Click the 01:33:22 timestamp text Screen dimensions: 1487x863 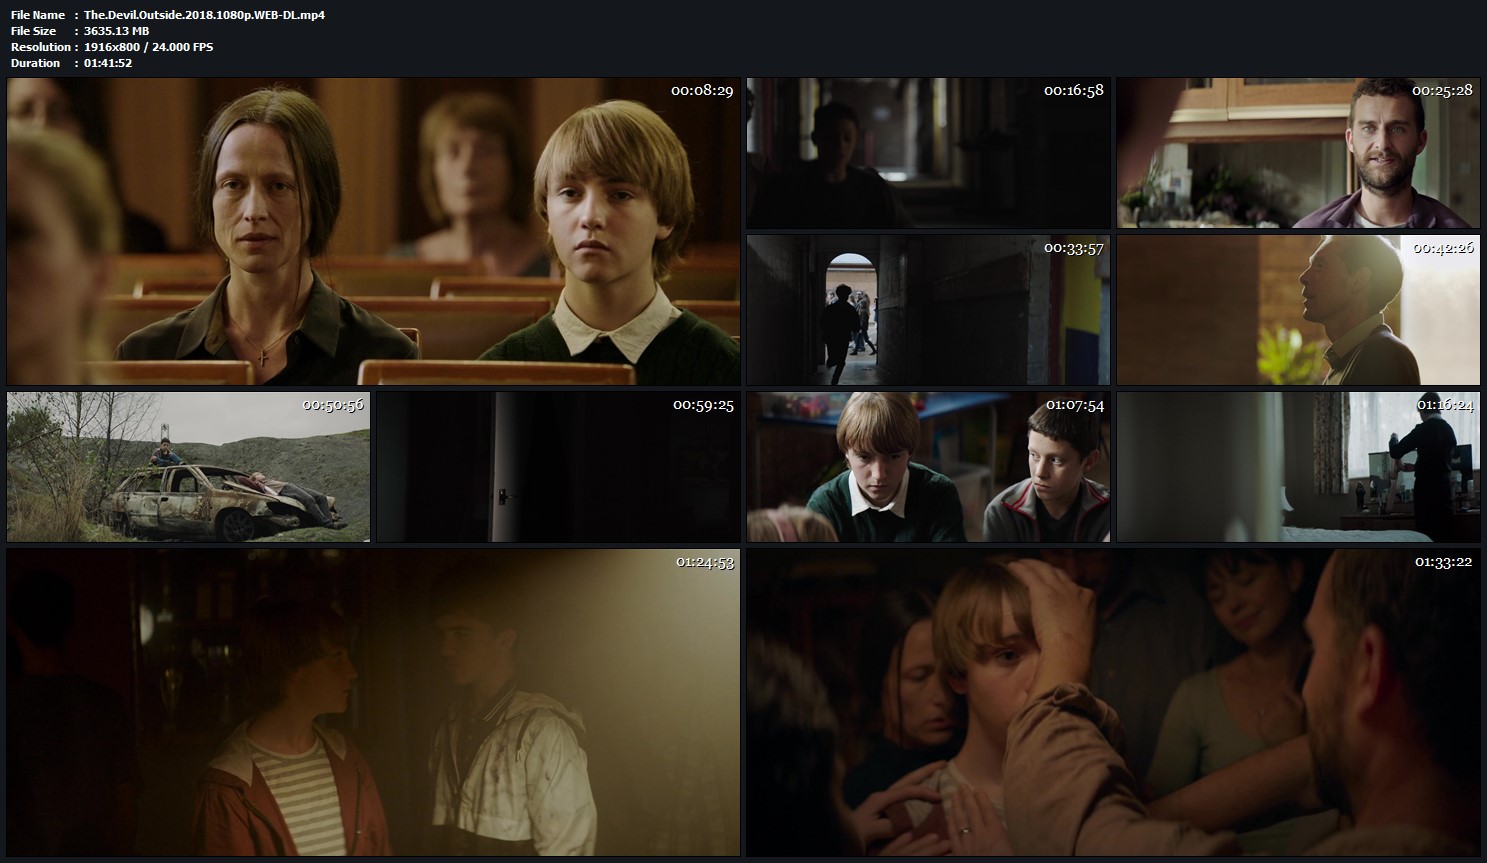1443,562
